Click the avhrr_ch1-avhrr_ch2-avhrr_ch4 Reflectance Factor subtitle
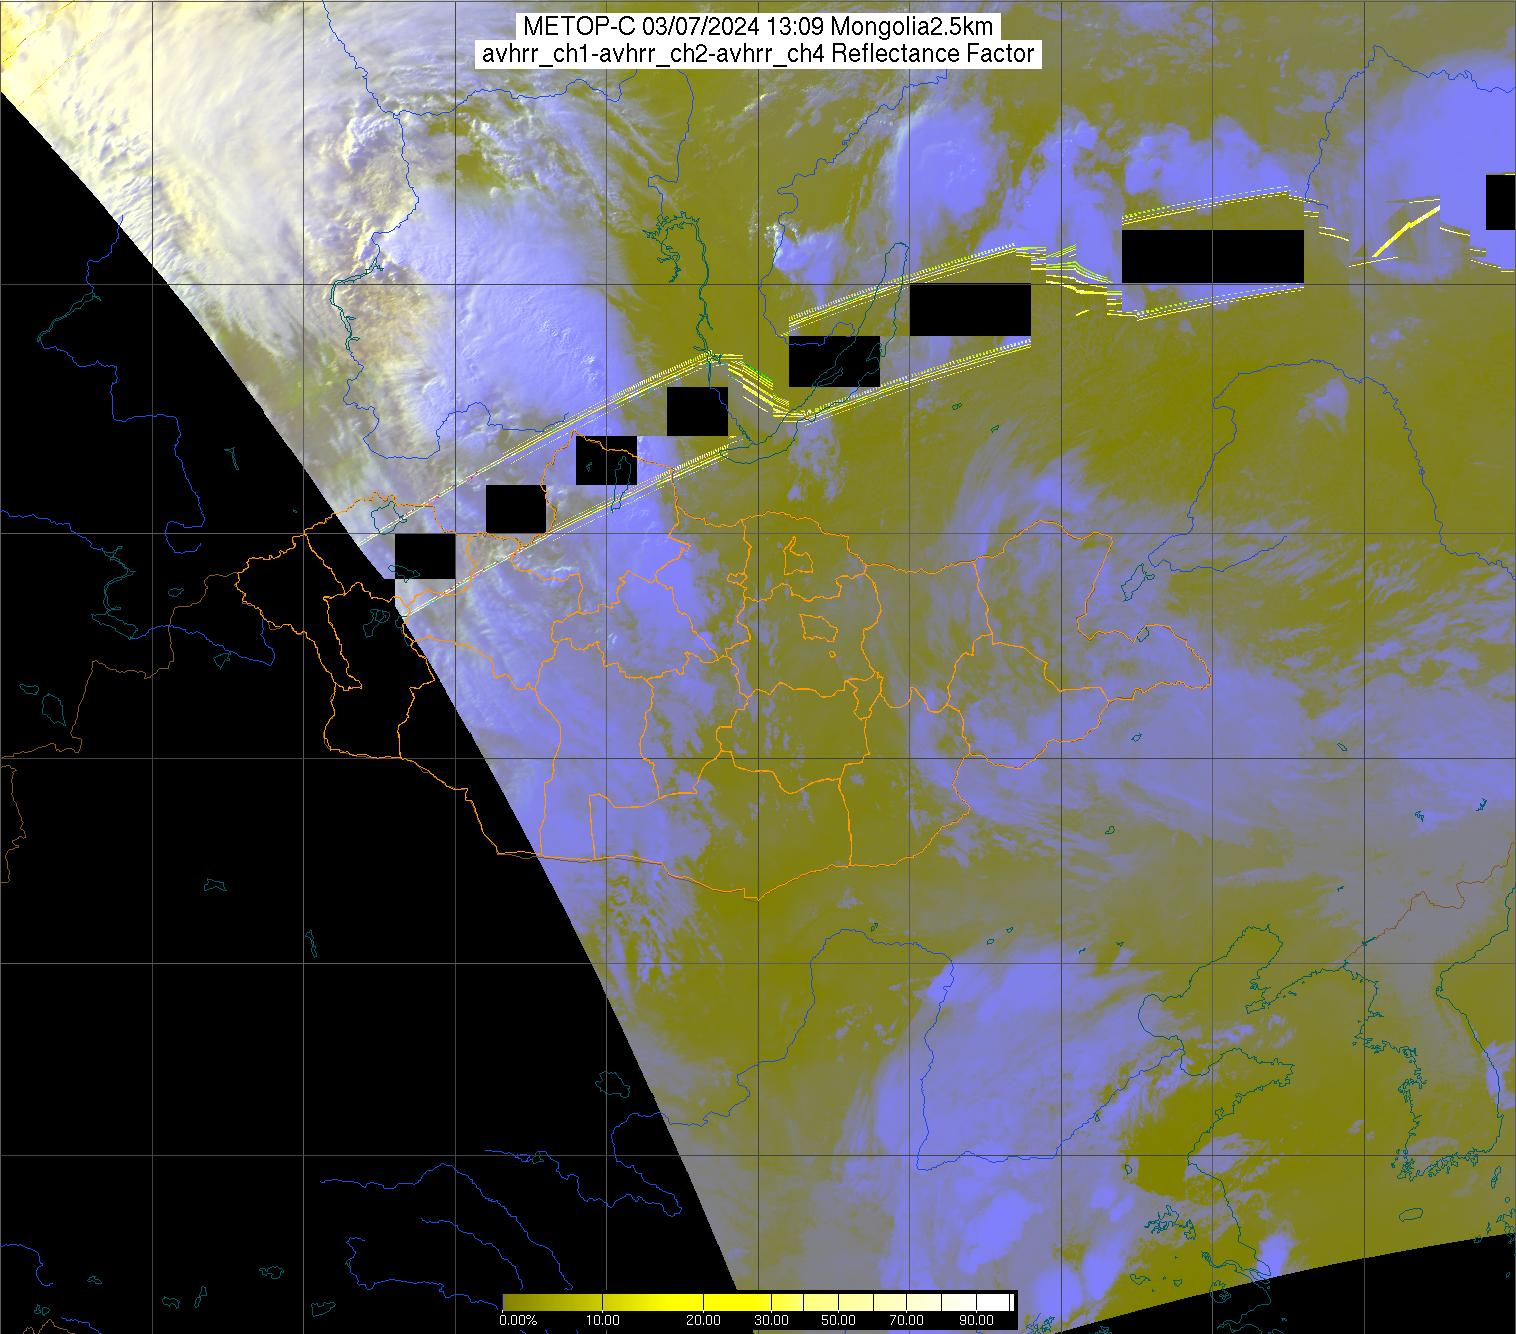 tap(757, 54)
